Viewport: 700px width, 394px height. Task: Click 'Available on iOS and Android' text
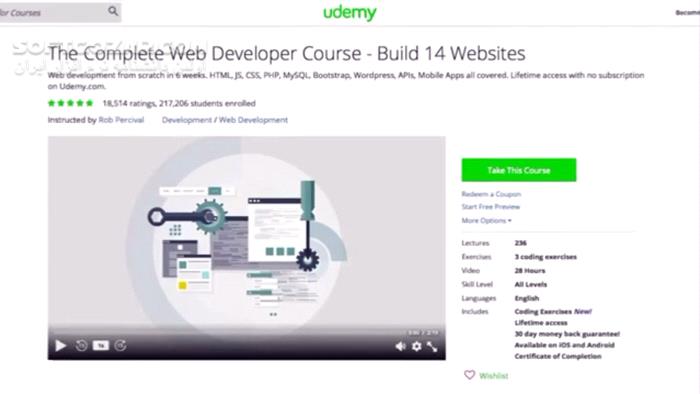coord(565,345)
